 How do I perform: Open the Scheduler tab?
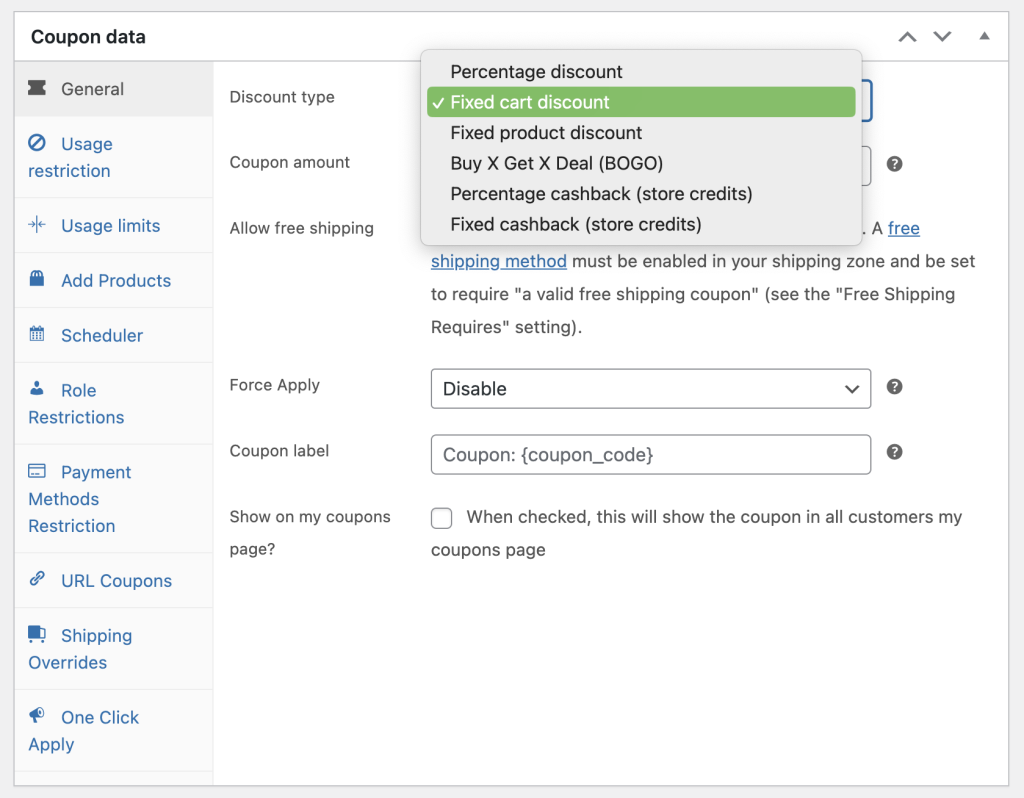point(114,335)
